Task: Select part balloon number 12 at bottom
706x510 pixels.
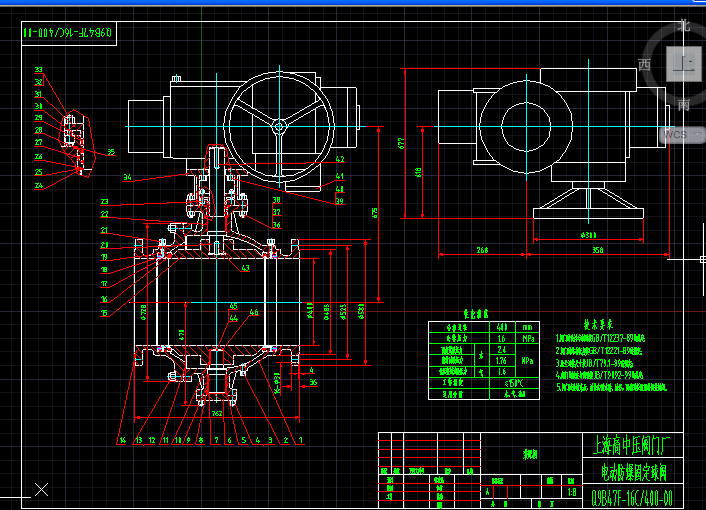Action: [152, 440]
